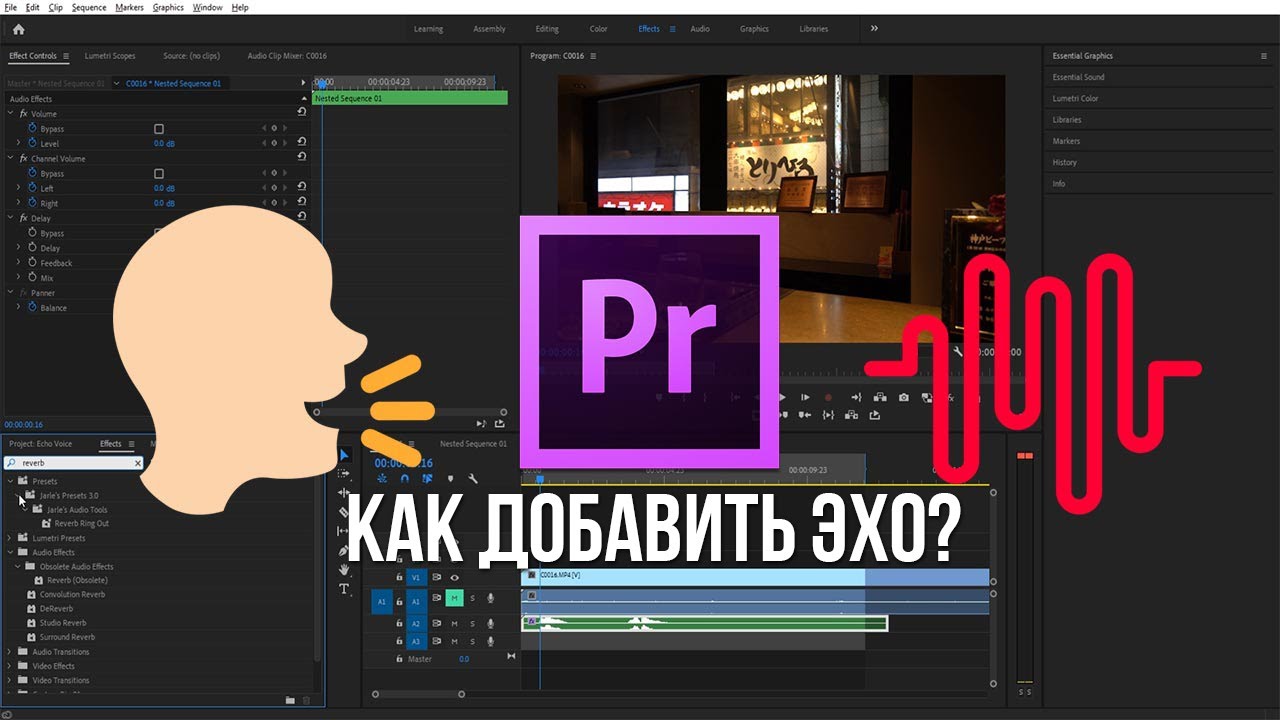Screen dimensions: 1280x720
Task: Collapse the Volume effect
Action: (x=11, y=113)
